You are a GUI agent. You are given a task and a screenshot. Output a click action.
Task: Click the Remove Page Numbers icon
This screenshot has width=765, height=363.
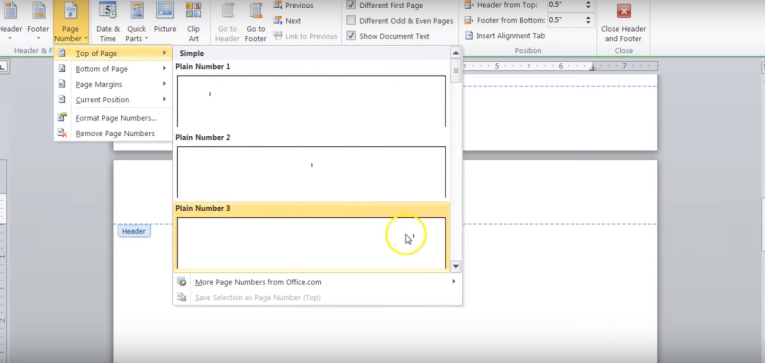pos(62,133)
